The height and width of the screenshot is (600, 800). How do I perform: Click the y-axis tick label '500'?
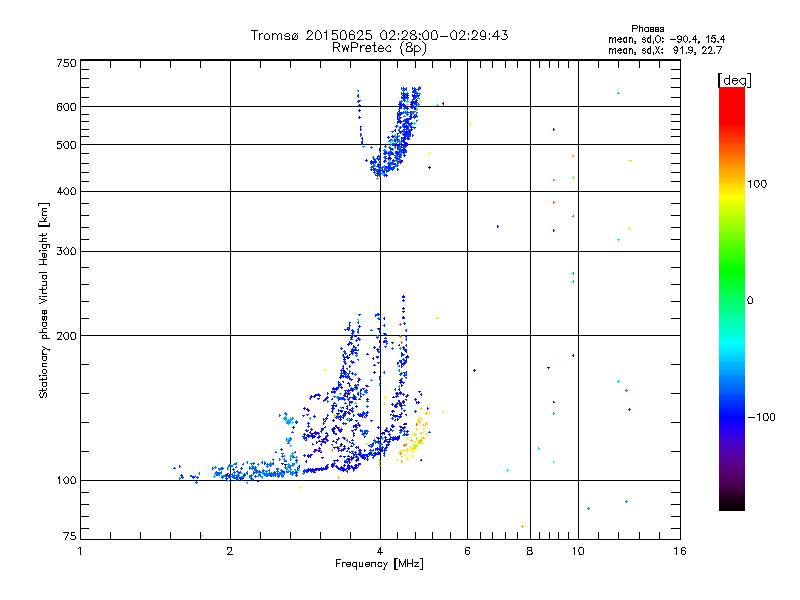click(67, 145)
